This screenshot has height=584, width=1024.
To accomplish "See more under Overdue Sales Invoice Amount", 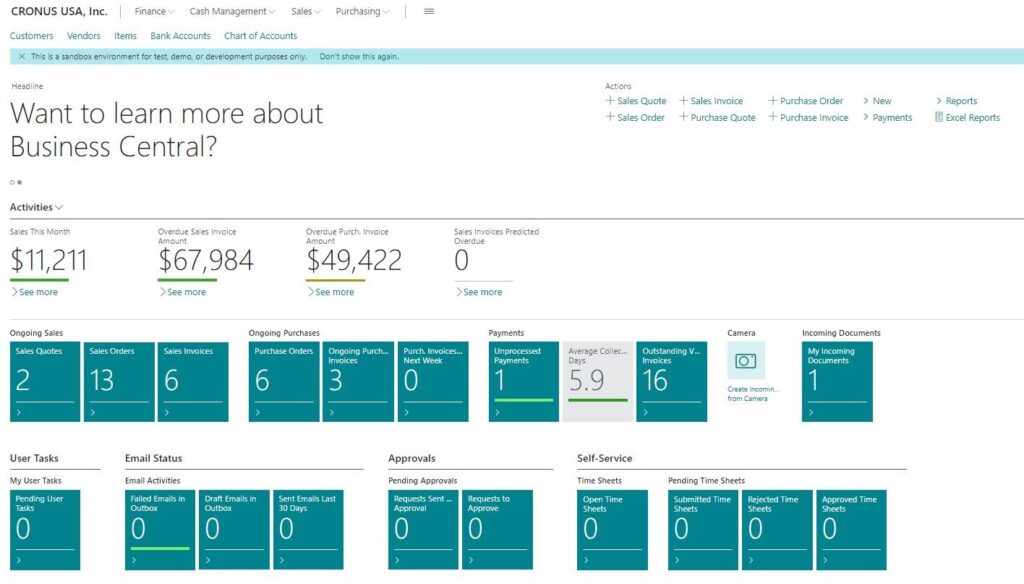I will click(183, 292).
